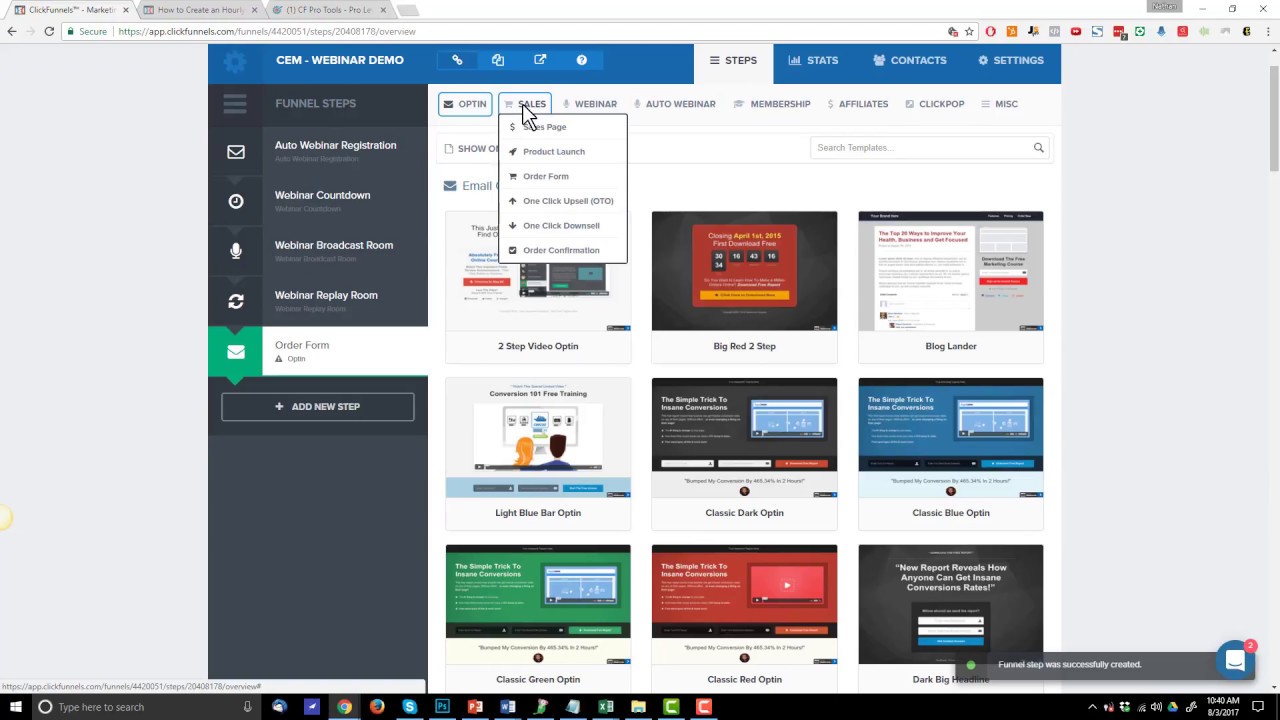This screenshot has width=1280, height=720.
Task: Open the Contacts tab
Action: click(909, 60)
